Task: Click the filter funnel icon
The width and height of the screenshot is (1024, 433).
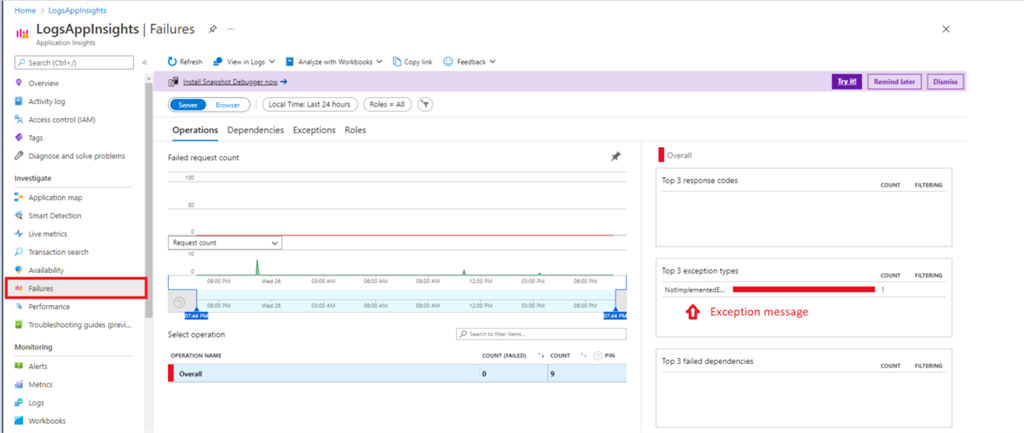Action: click(425, 104)
